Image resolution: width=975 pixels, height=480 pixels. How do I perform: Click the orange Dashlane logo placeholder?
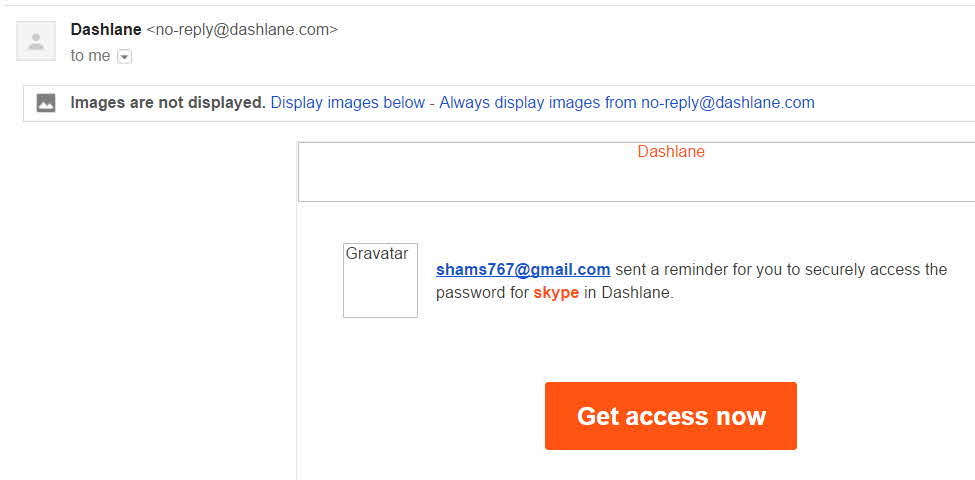(671, 152)
